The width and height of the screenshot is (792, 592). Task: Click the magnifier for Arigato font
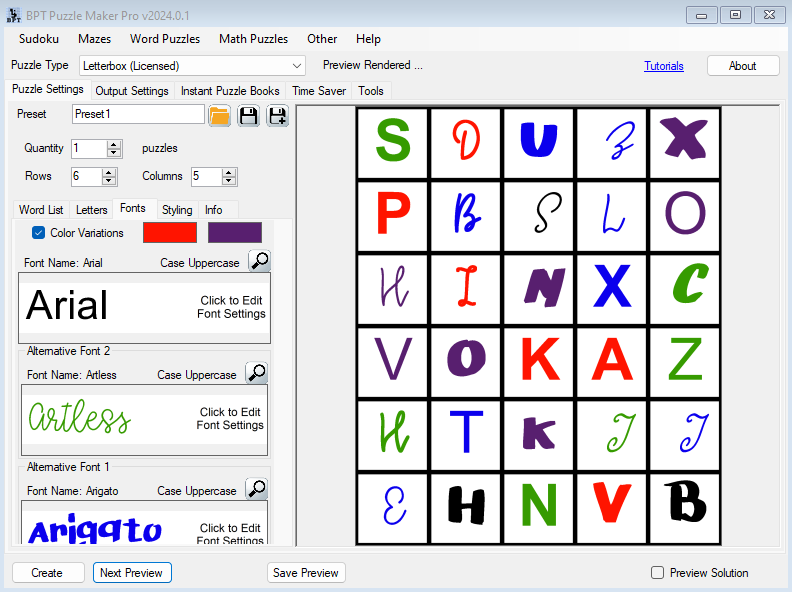pos(256,490)
